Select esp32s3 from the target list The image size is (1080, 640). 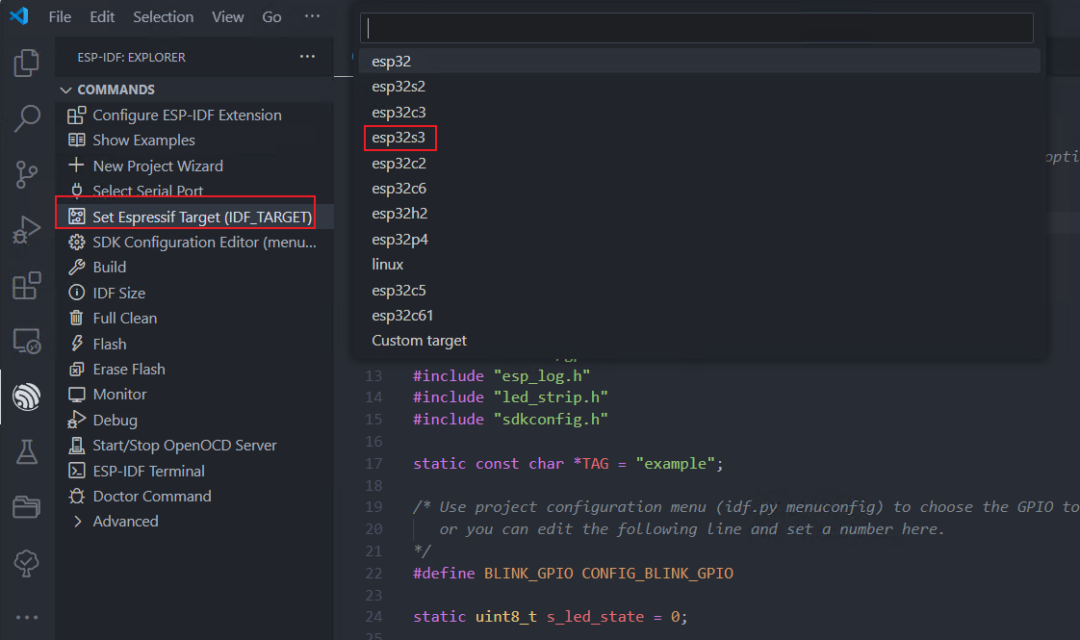pyautogui.click(x=399, y=137)
